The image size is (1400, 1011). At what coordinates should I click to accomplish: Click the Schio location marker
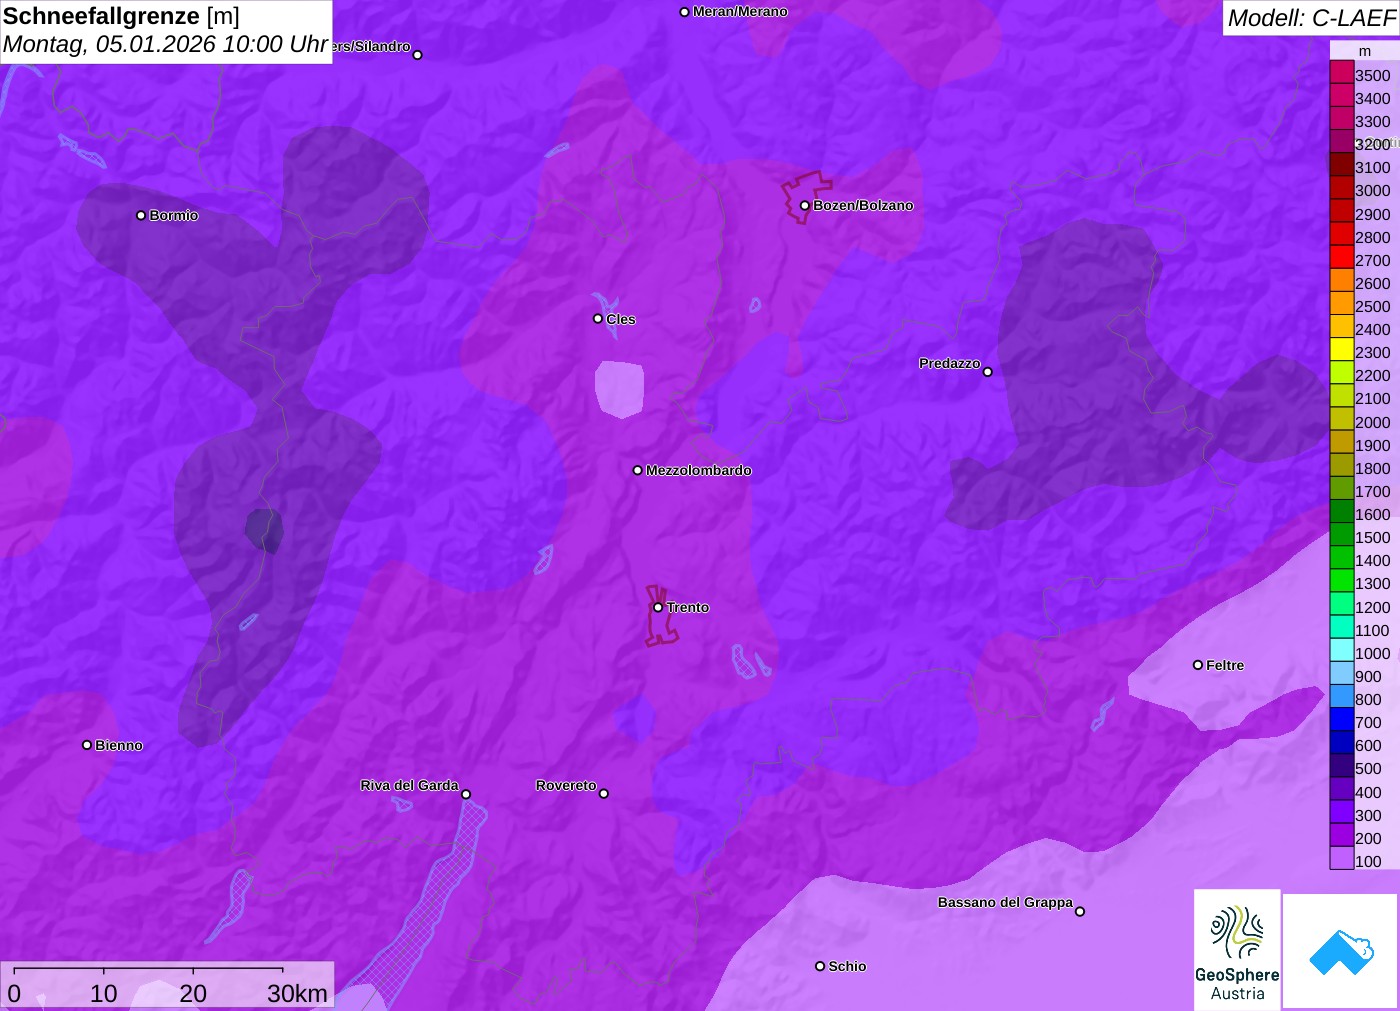(x=820, y=966)
